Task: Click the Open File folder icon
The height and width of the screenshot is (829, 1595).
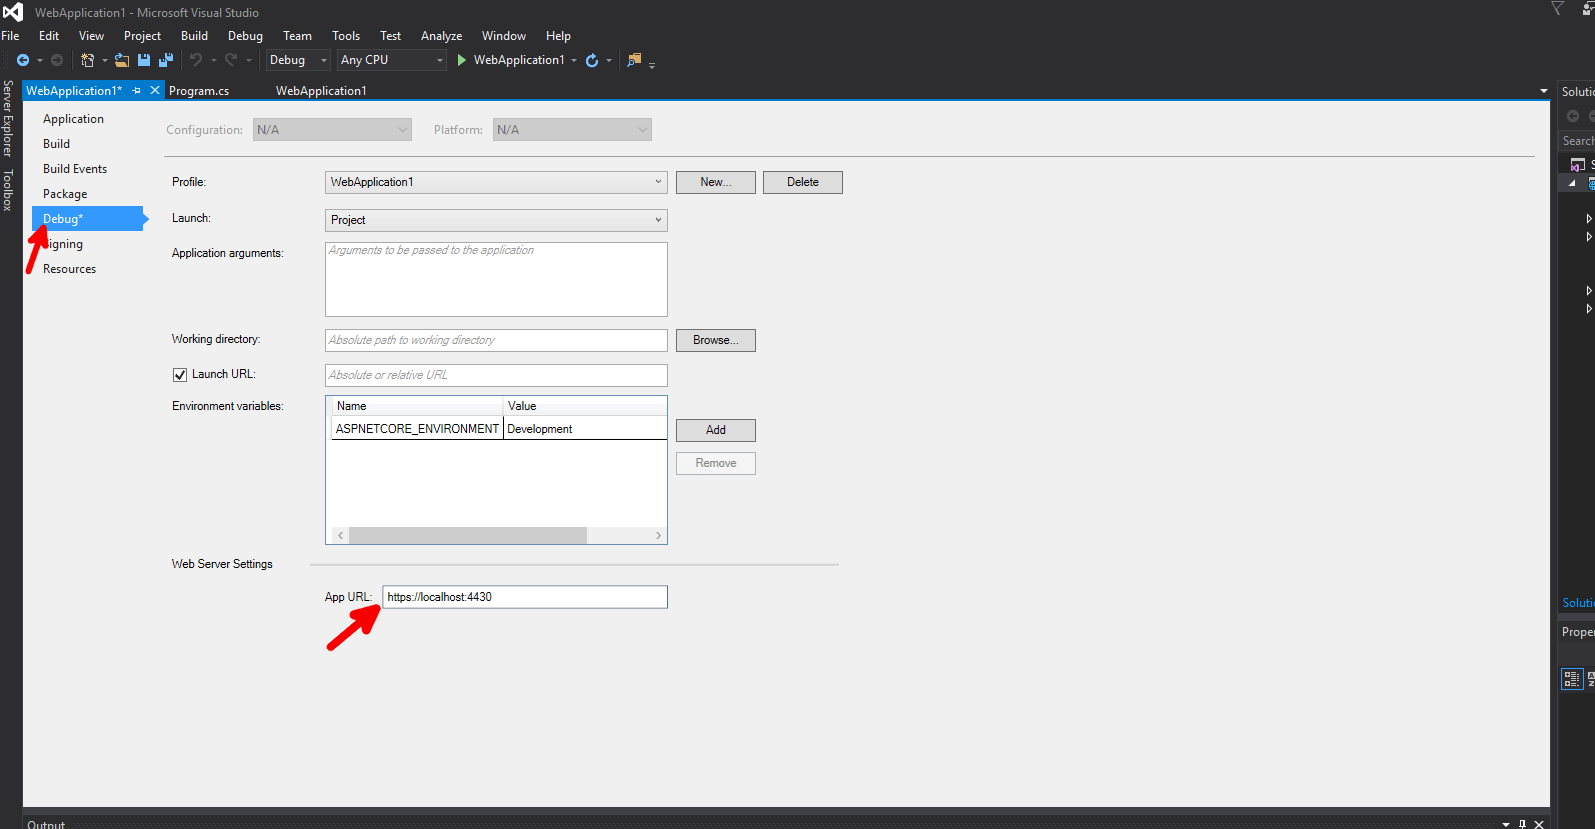Action: [x=122, y=60]
